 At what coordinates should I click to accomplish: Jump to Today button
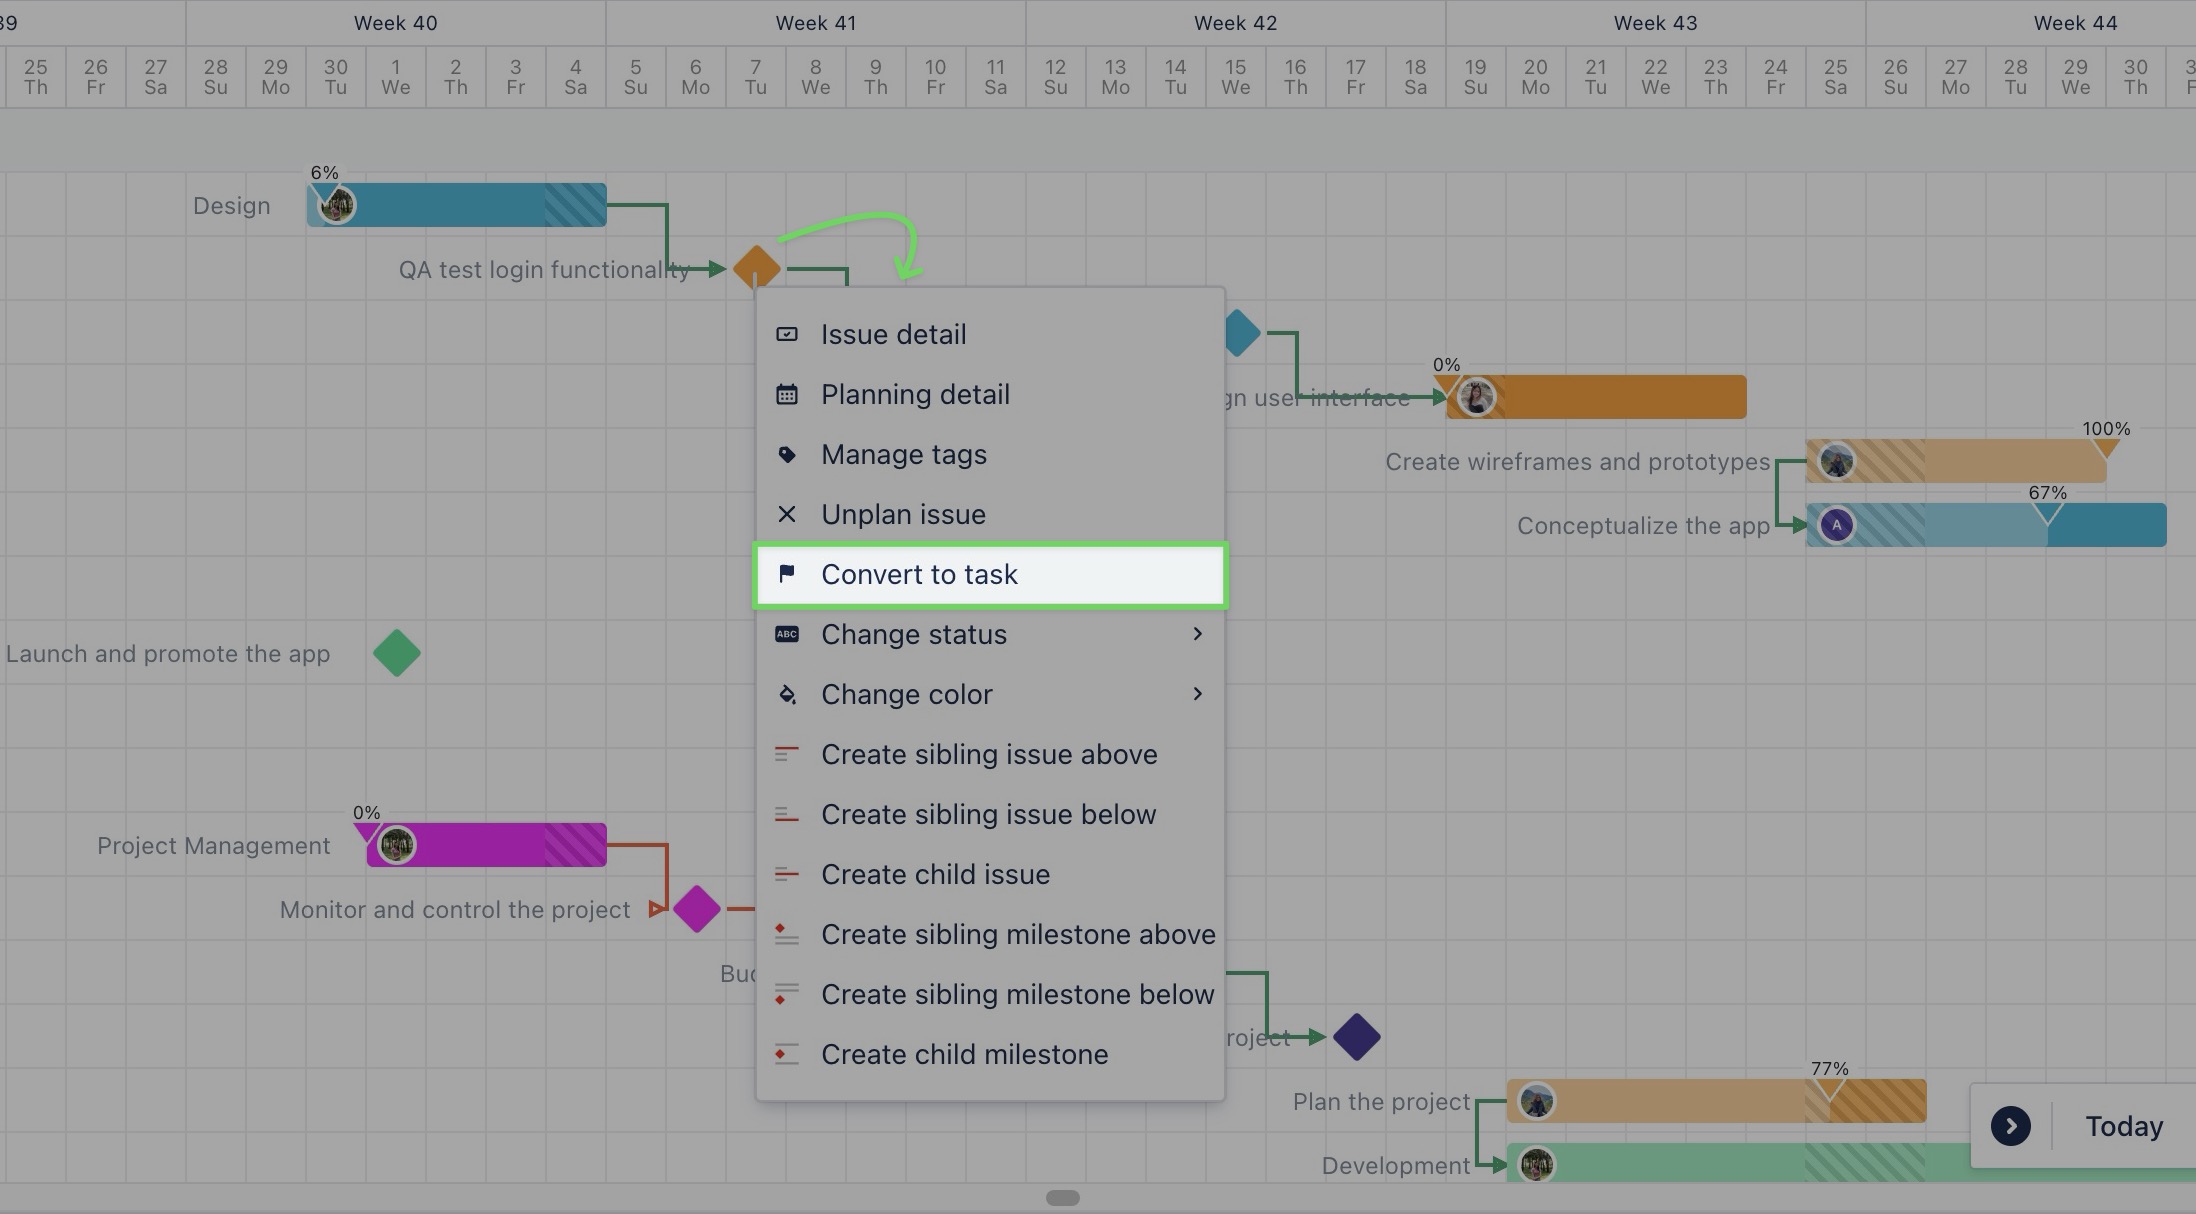[2123, 1126]
